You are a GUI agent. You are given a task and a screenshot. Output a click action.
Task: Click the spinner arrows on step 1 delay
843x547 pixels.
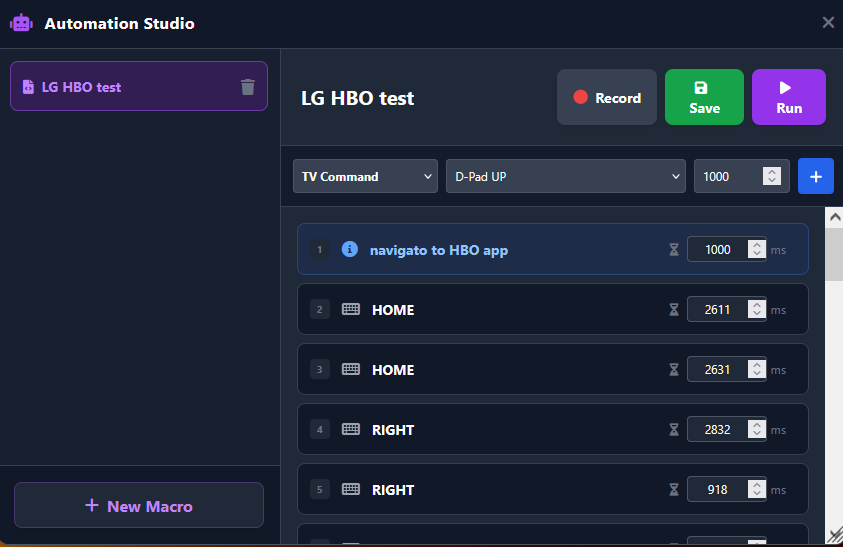(x=757, y=249)
